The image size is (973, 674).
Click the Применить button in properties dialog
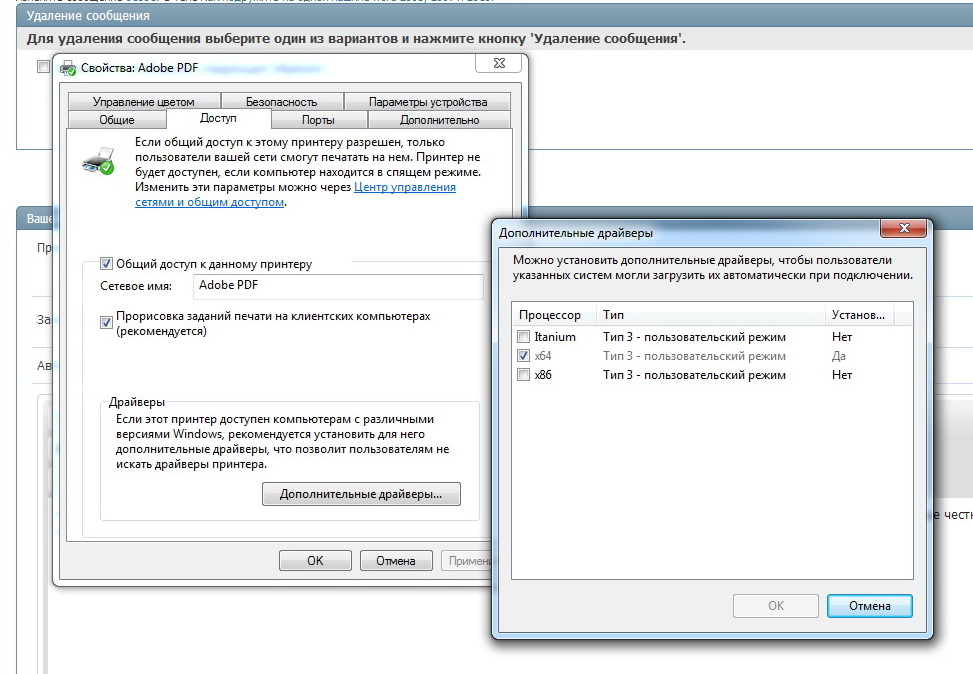click(467, 560)
